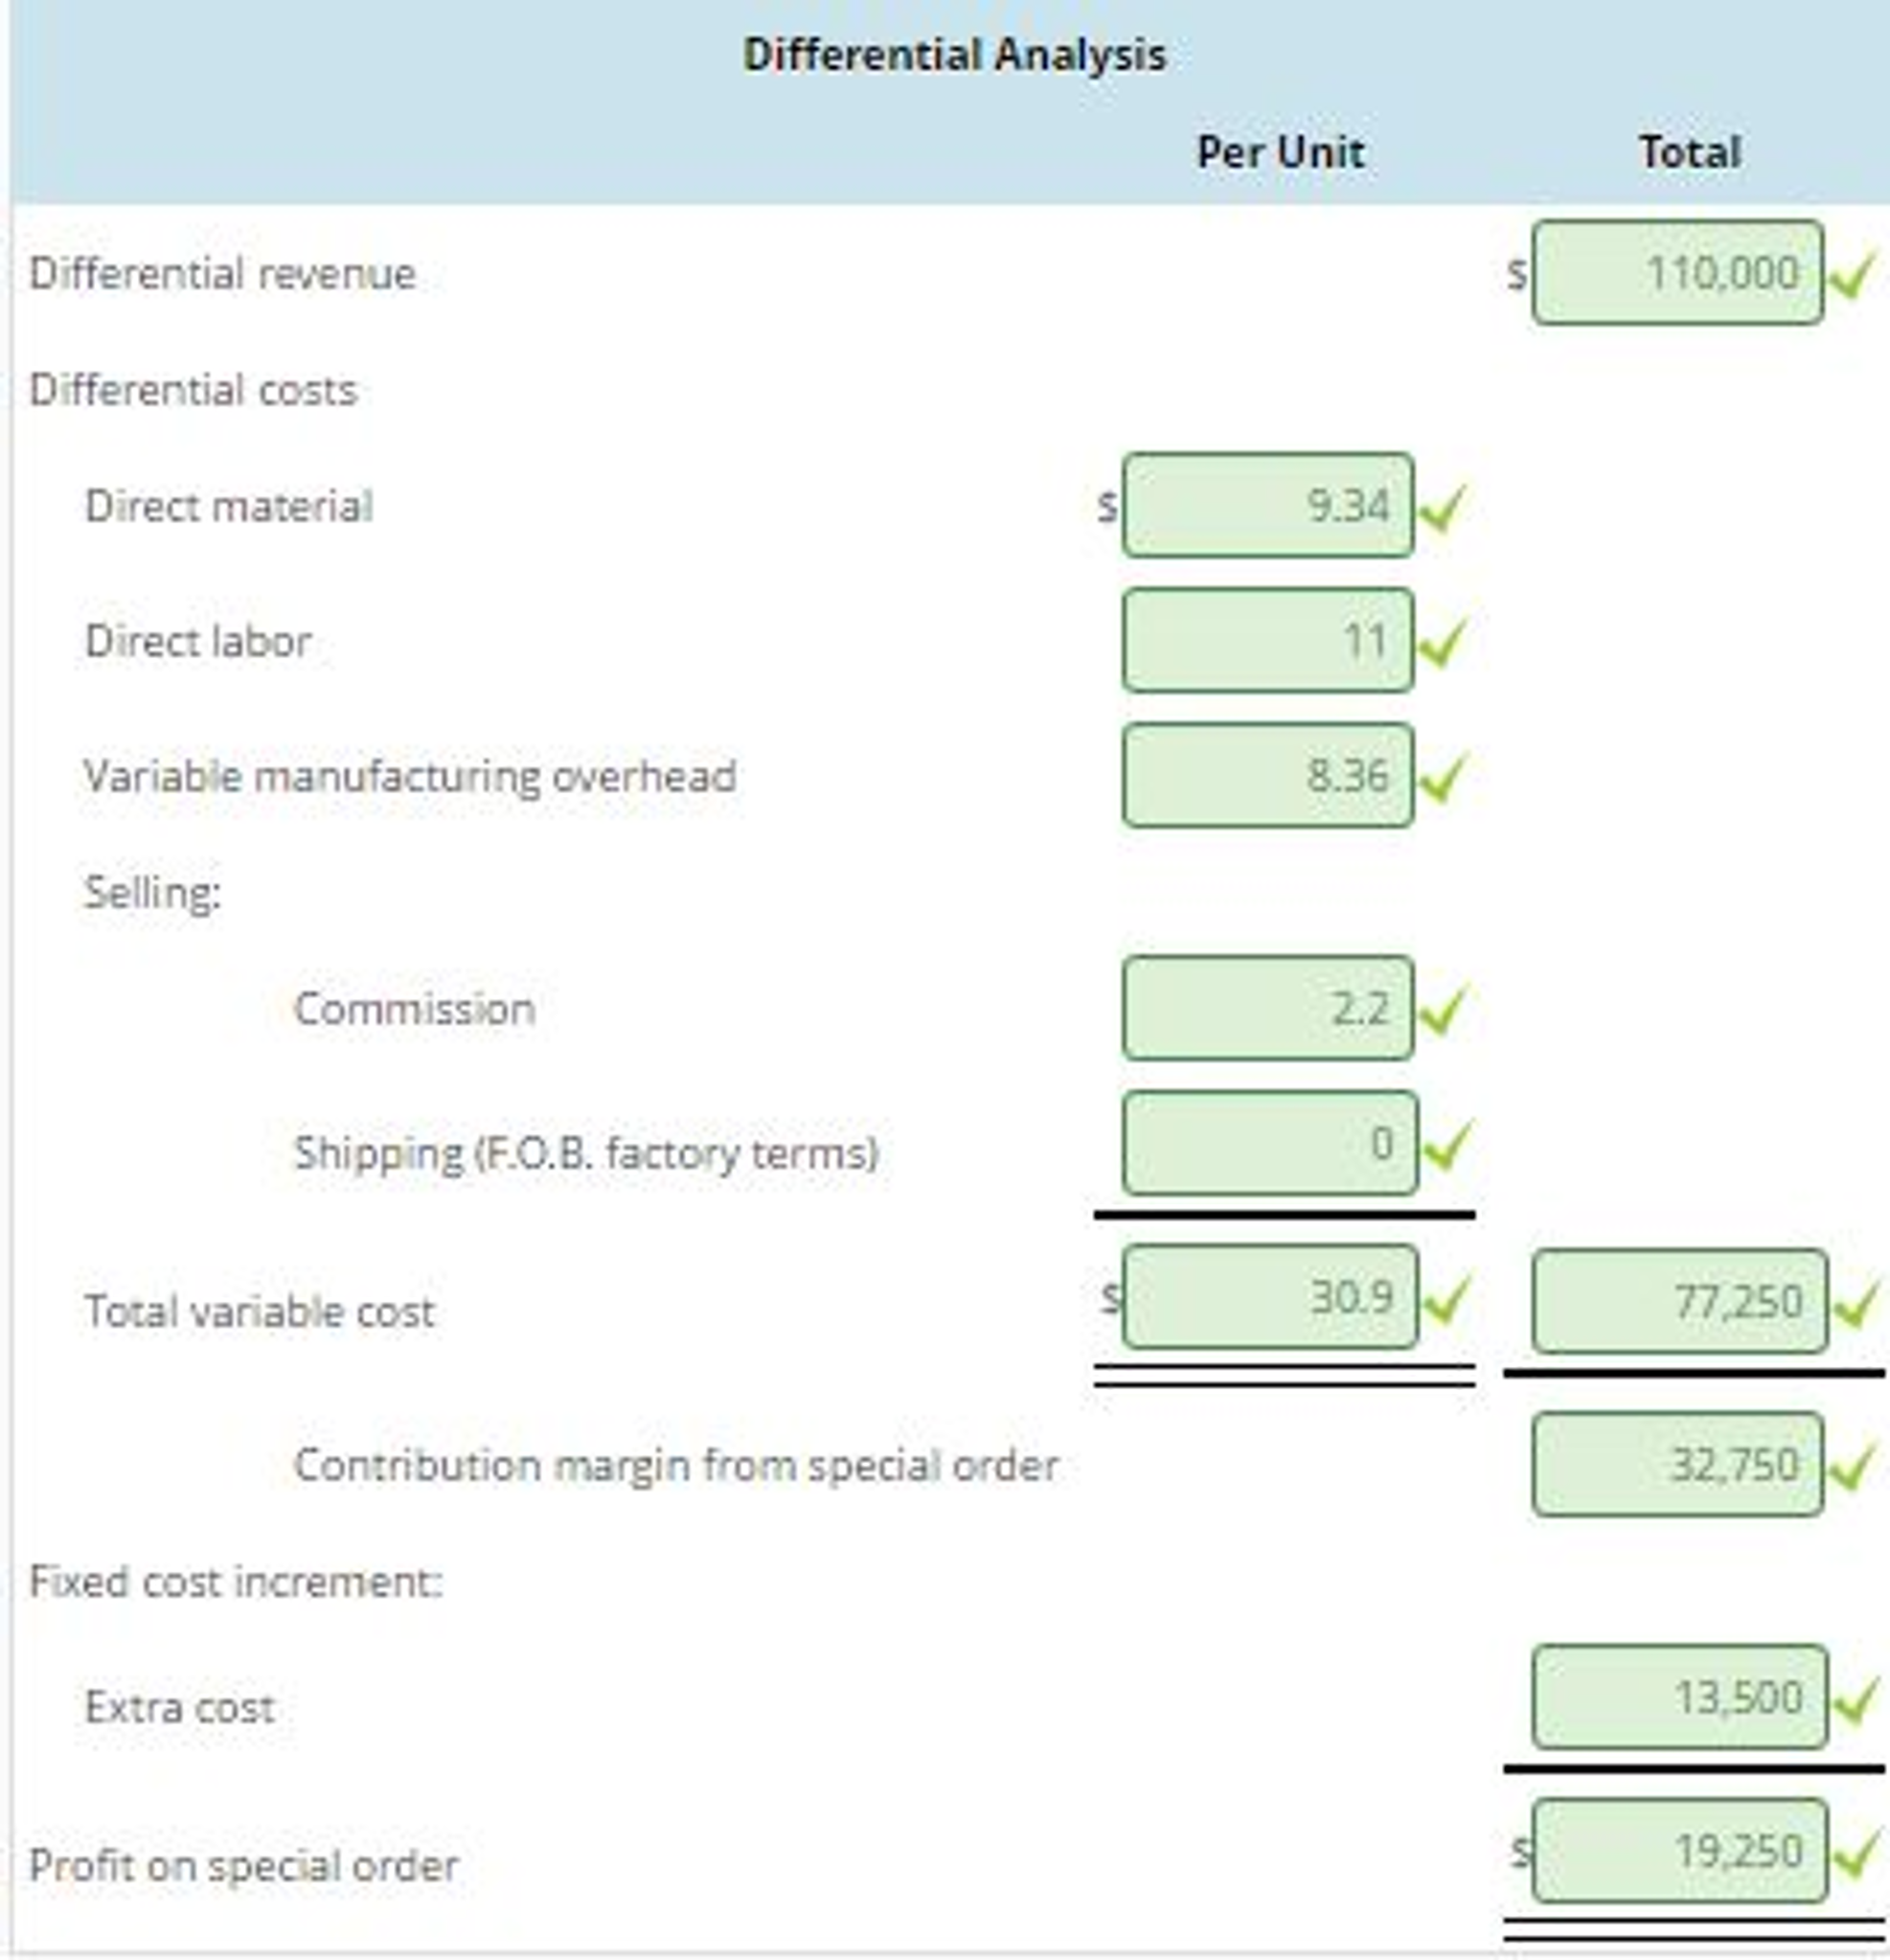This screenshot has height=1960, width=1890.
Task: Click the green checkmark next to Extra cost
Action: [1855, 1701]
